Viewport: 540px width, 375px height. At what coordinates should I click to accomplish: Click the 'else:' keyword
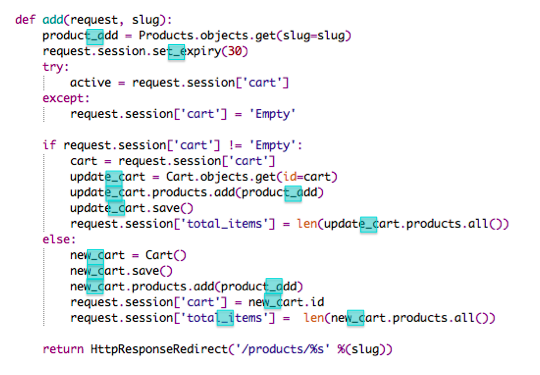pos(59,239)
